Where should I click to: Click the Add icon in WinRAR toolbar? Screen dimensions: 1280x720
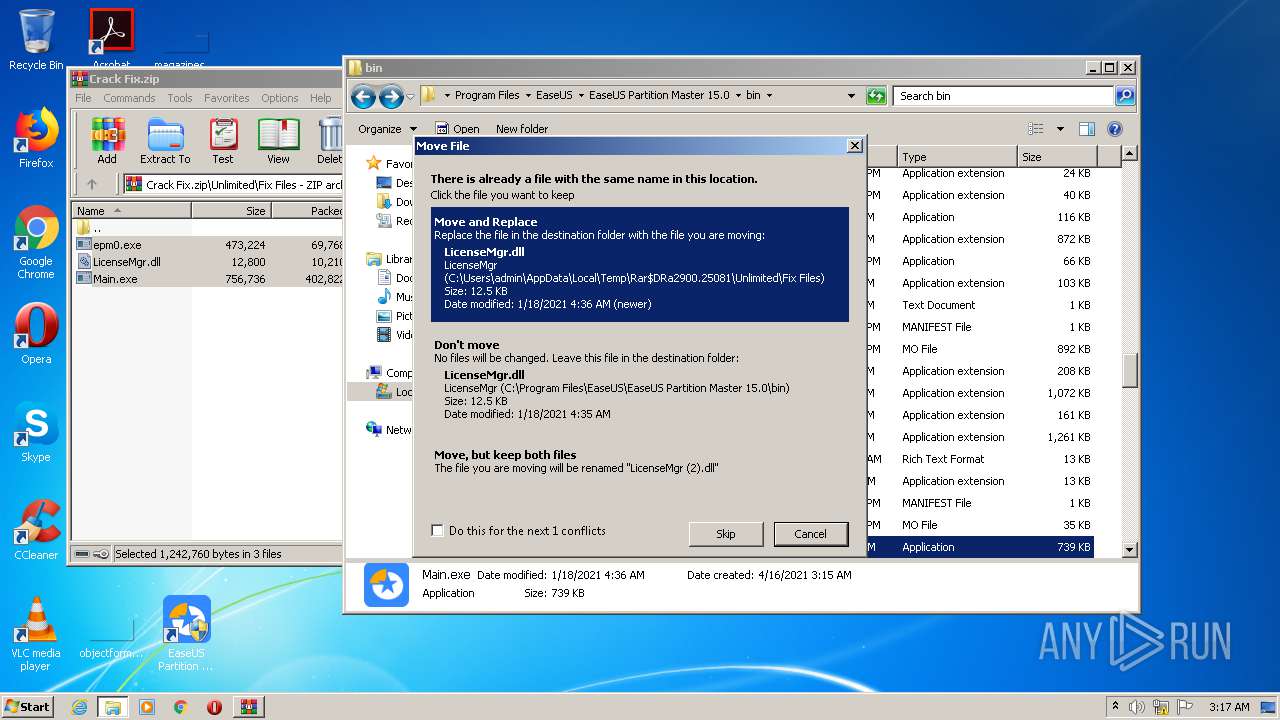click(x=107, y=140)
